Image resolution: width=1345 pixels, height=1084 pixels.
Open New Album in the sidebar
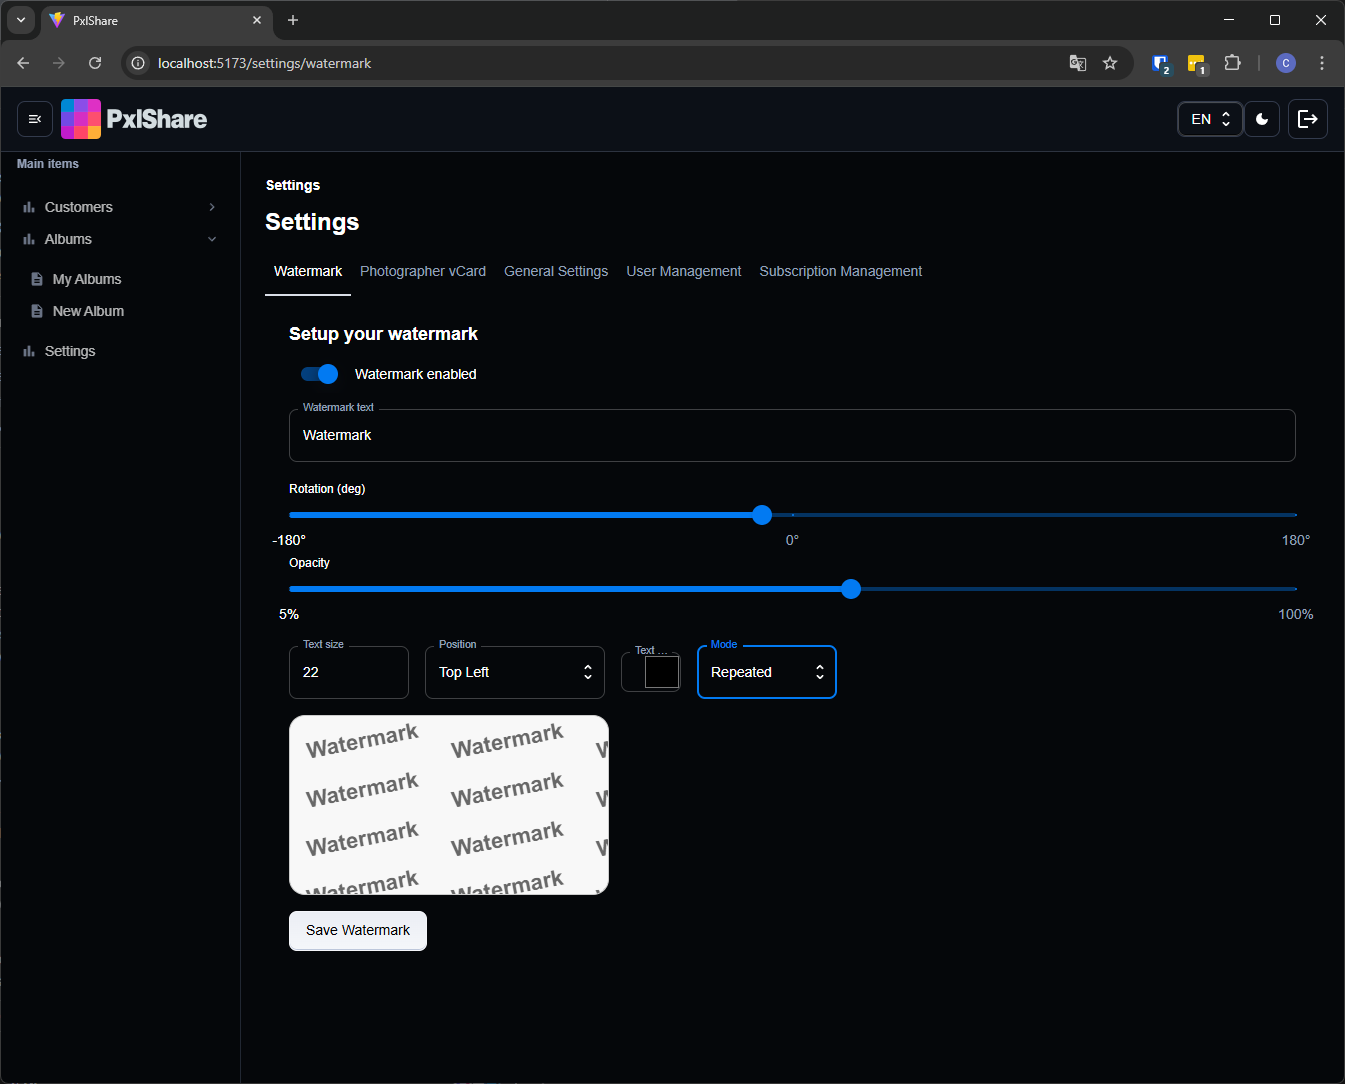pos(88,311)
